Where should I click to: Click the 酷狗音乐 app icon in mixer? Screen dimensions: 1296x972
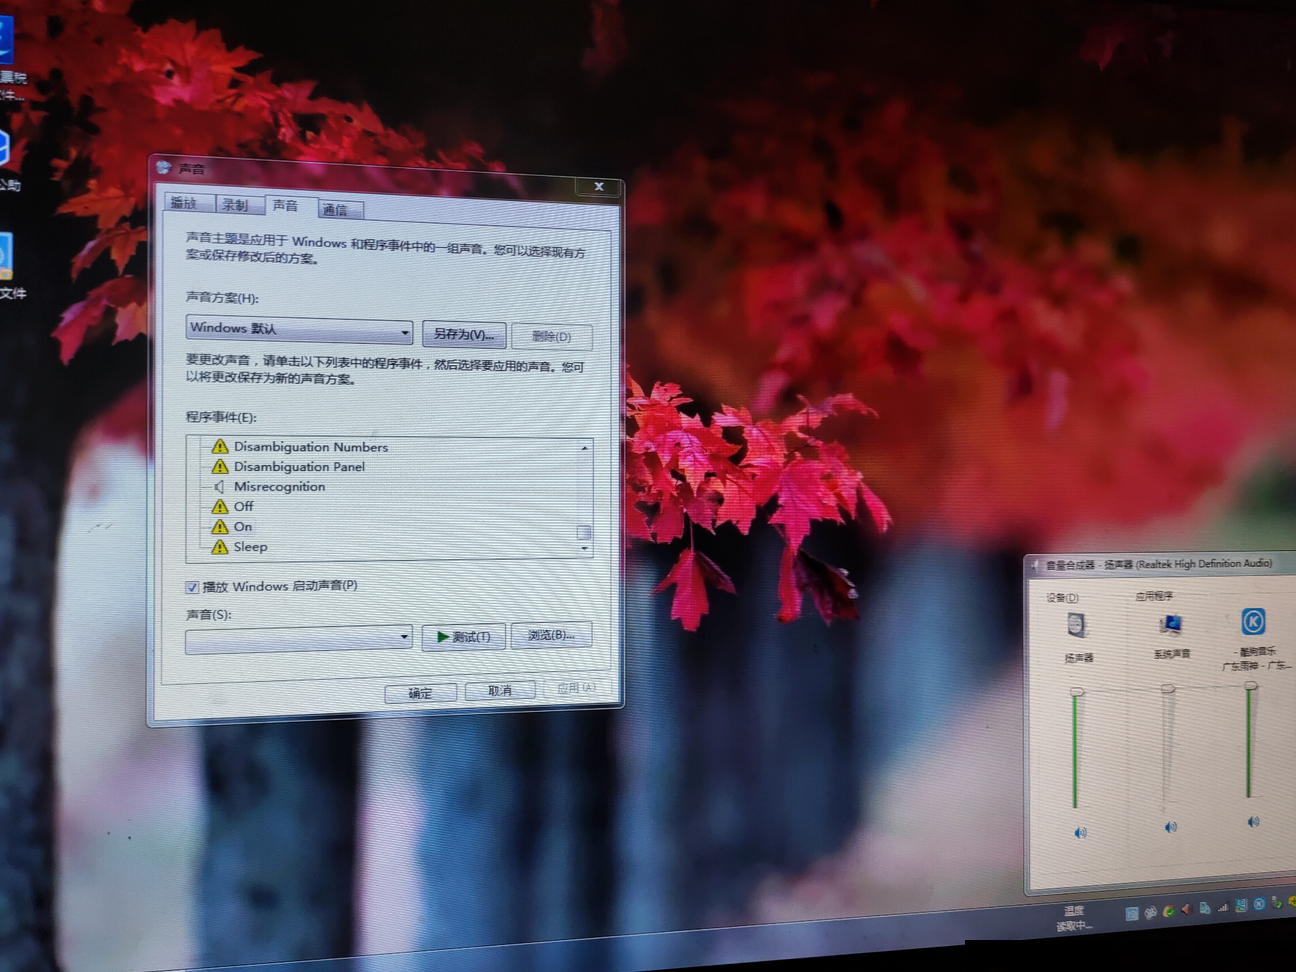[1253, 621]
